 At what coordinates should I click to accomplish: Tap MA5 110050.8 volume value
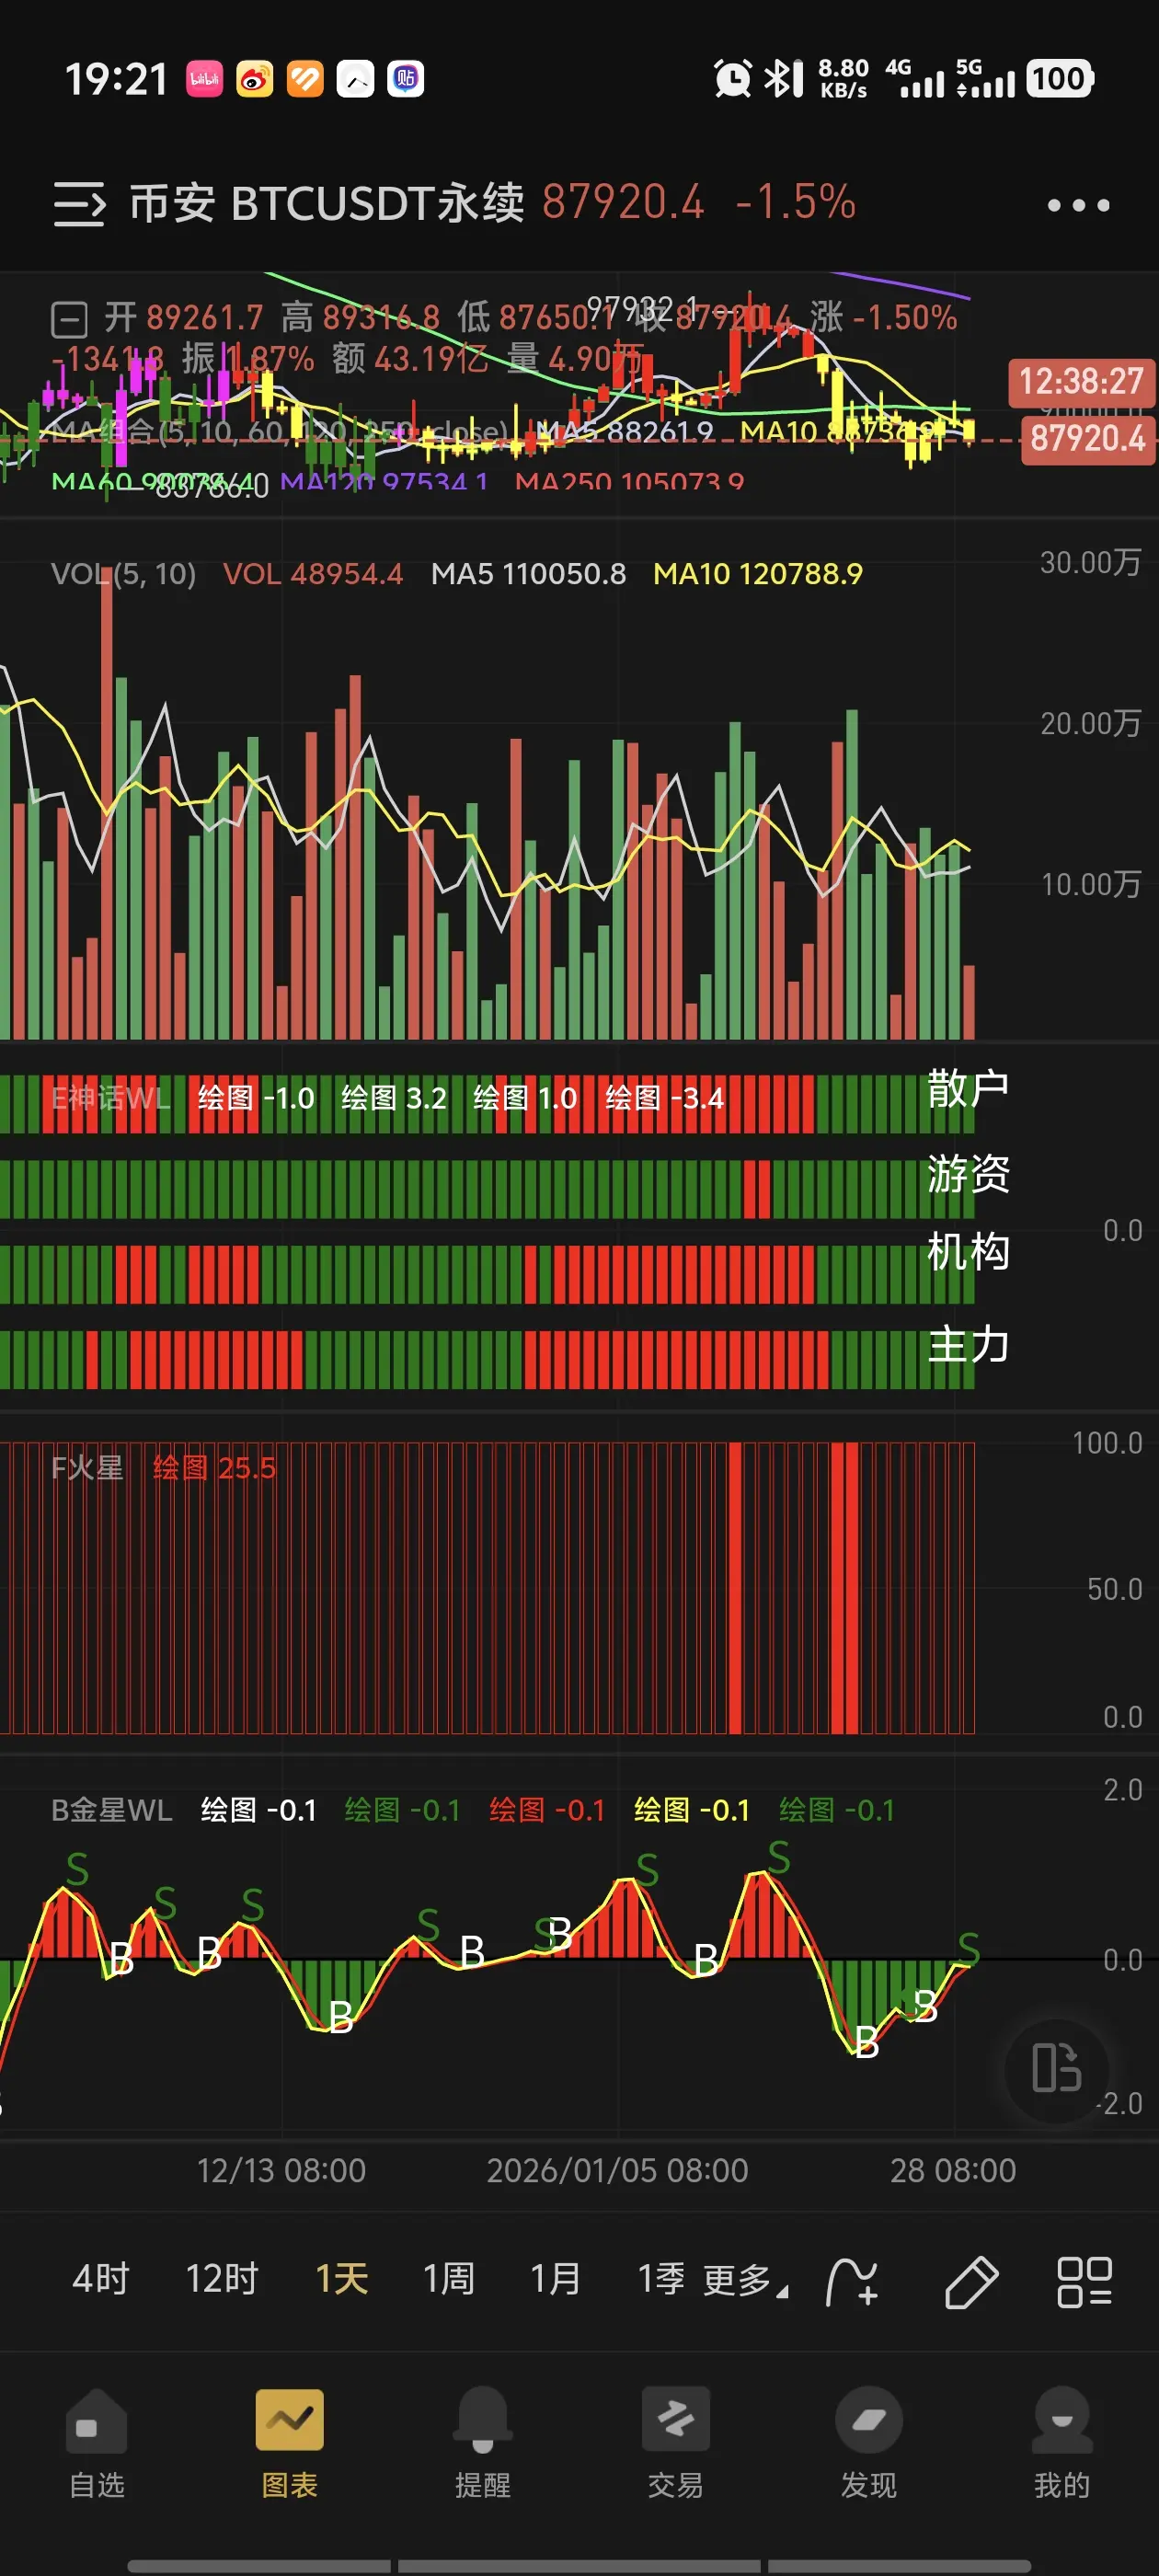528,574
